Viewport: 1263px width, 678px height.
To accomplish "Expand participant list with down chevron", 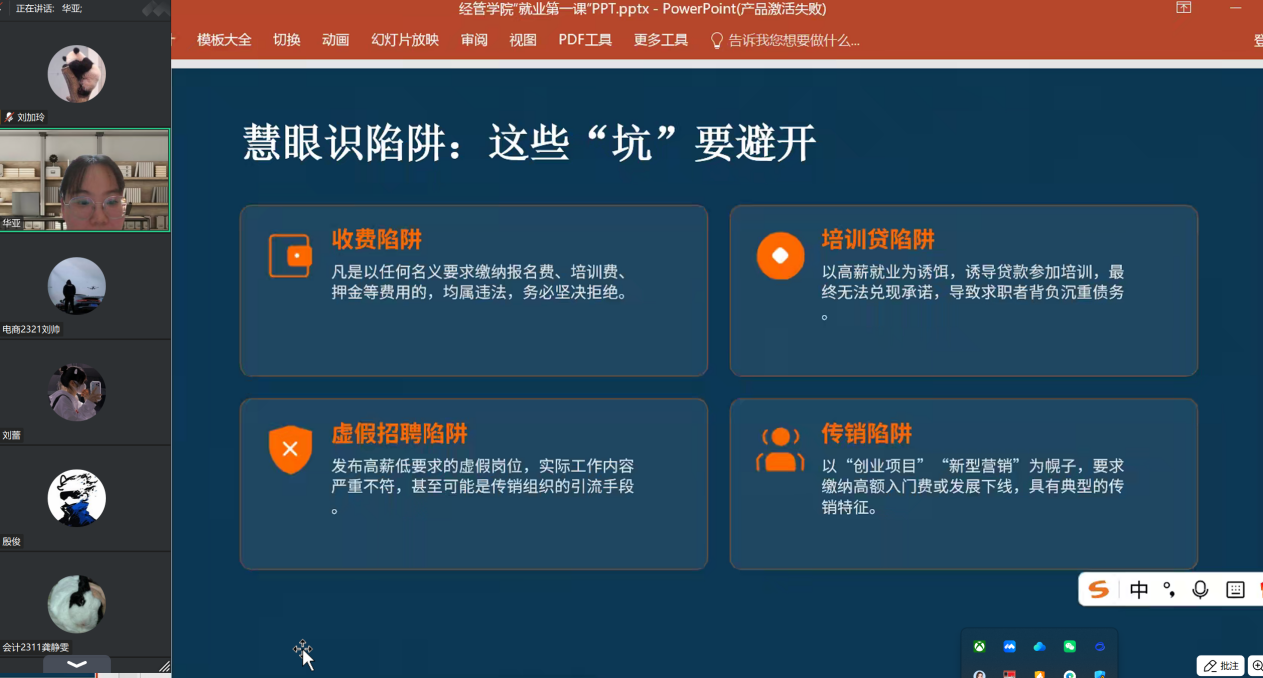I will (77, 664).
